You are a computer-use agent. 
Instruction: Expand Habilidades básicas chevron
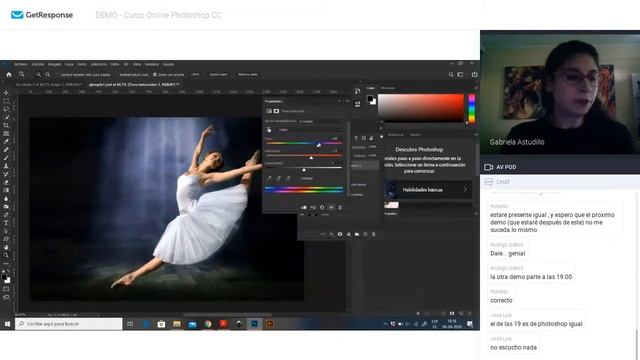pos(465,189)
